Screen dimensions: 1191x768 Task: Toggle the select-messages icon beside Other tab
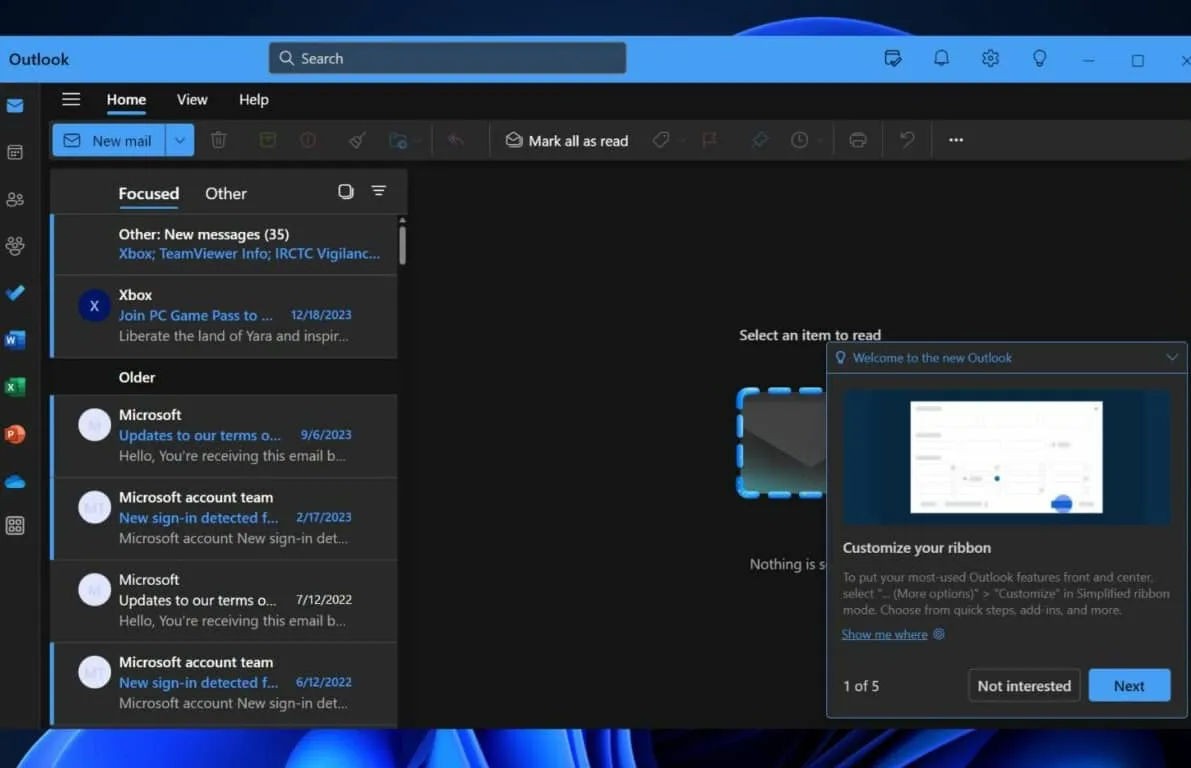(346, 191)
